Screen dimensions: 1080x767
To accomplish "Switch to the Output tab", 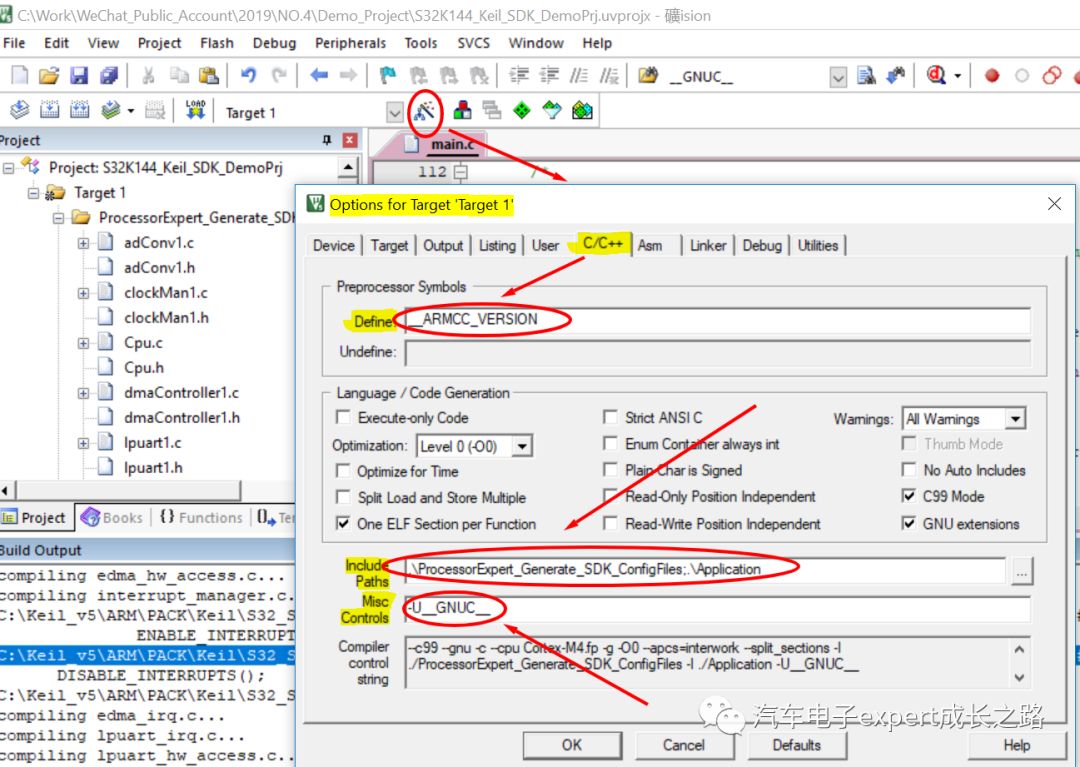I will (443, 245).
